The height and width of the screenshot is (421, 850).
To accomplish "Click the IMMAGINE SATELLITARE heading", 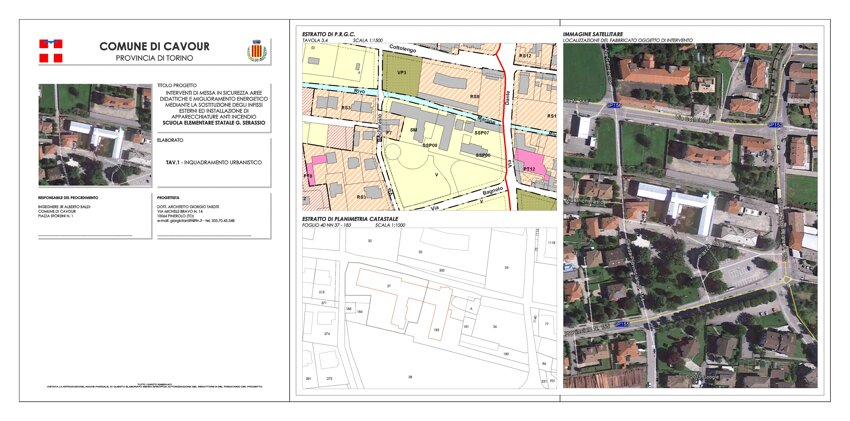I will click(x=594, y=34).
